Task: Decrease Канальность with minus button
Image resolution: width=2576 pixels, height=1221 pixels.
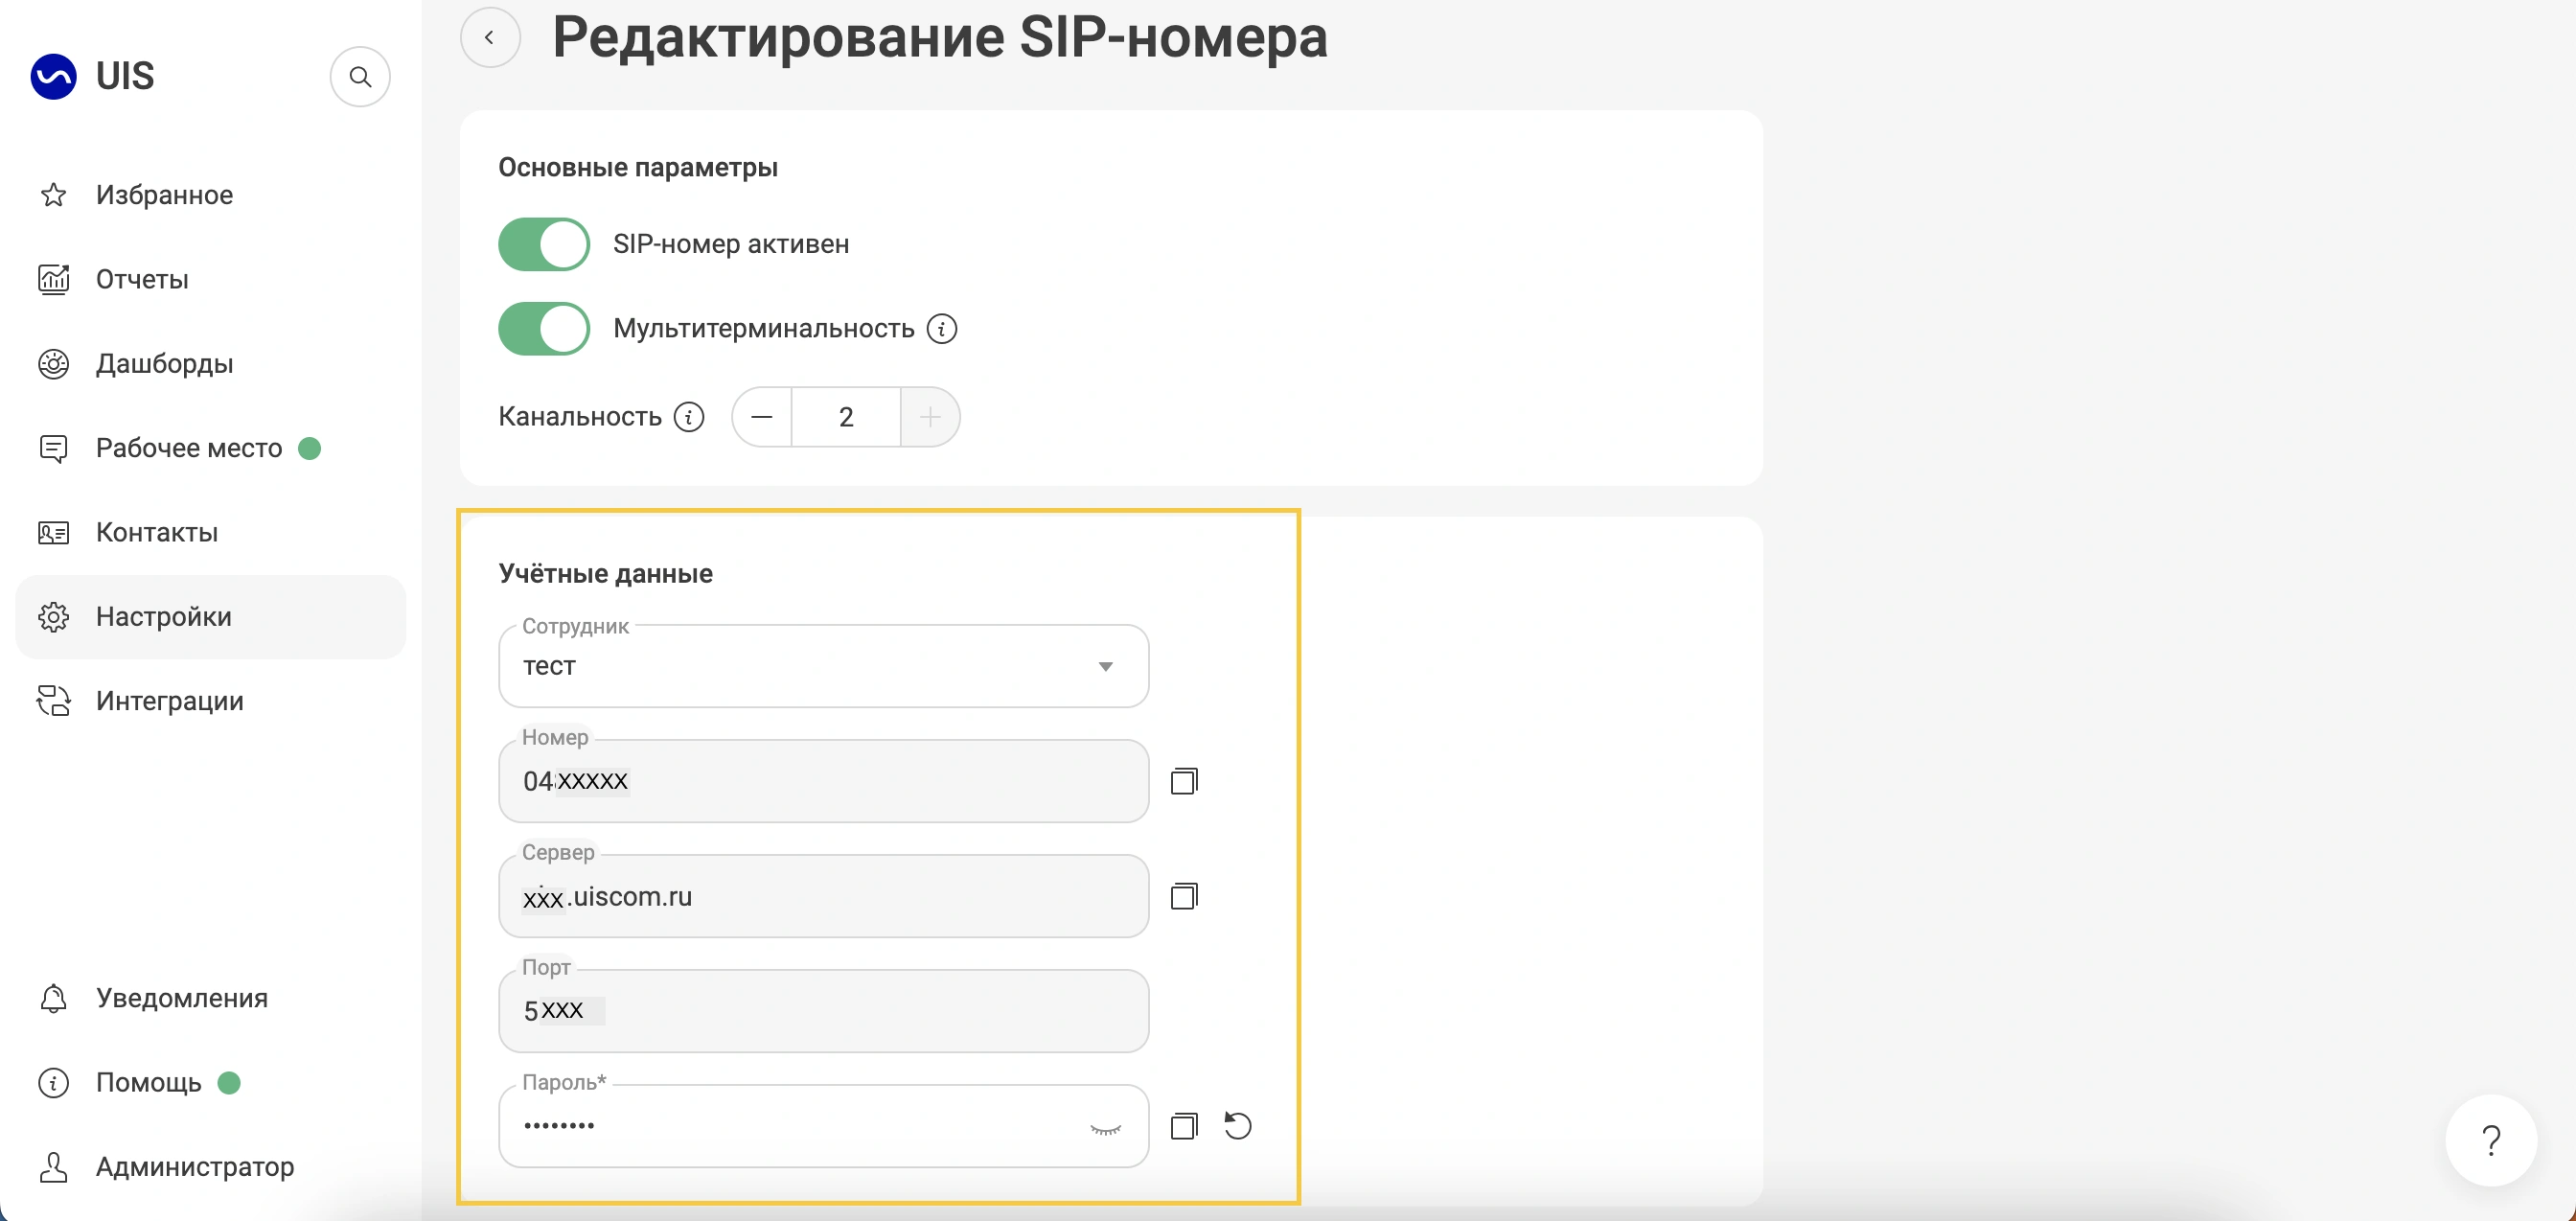Action: (x=762, y=417)
